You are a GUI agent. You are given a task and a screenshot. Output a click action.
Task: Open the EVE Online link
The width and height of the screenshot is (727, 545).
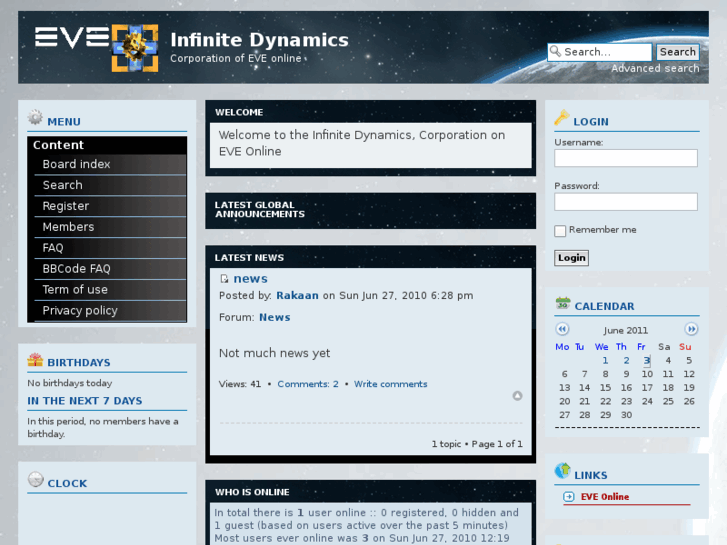coord(605,497)
